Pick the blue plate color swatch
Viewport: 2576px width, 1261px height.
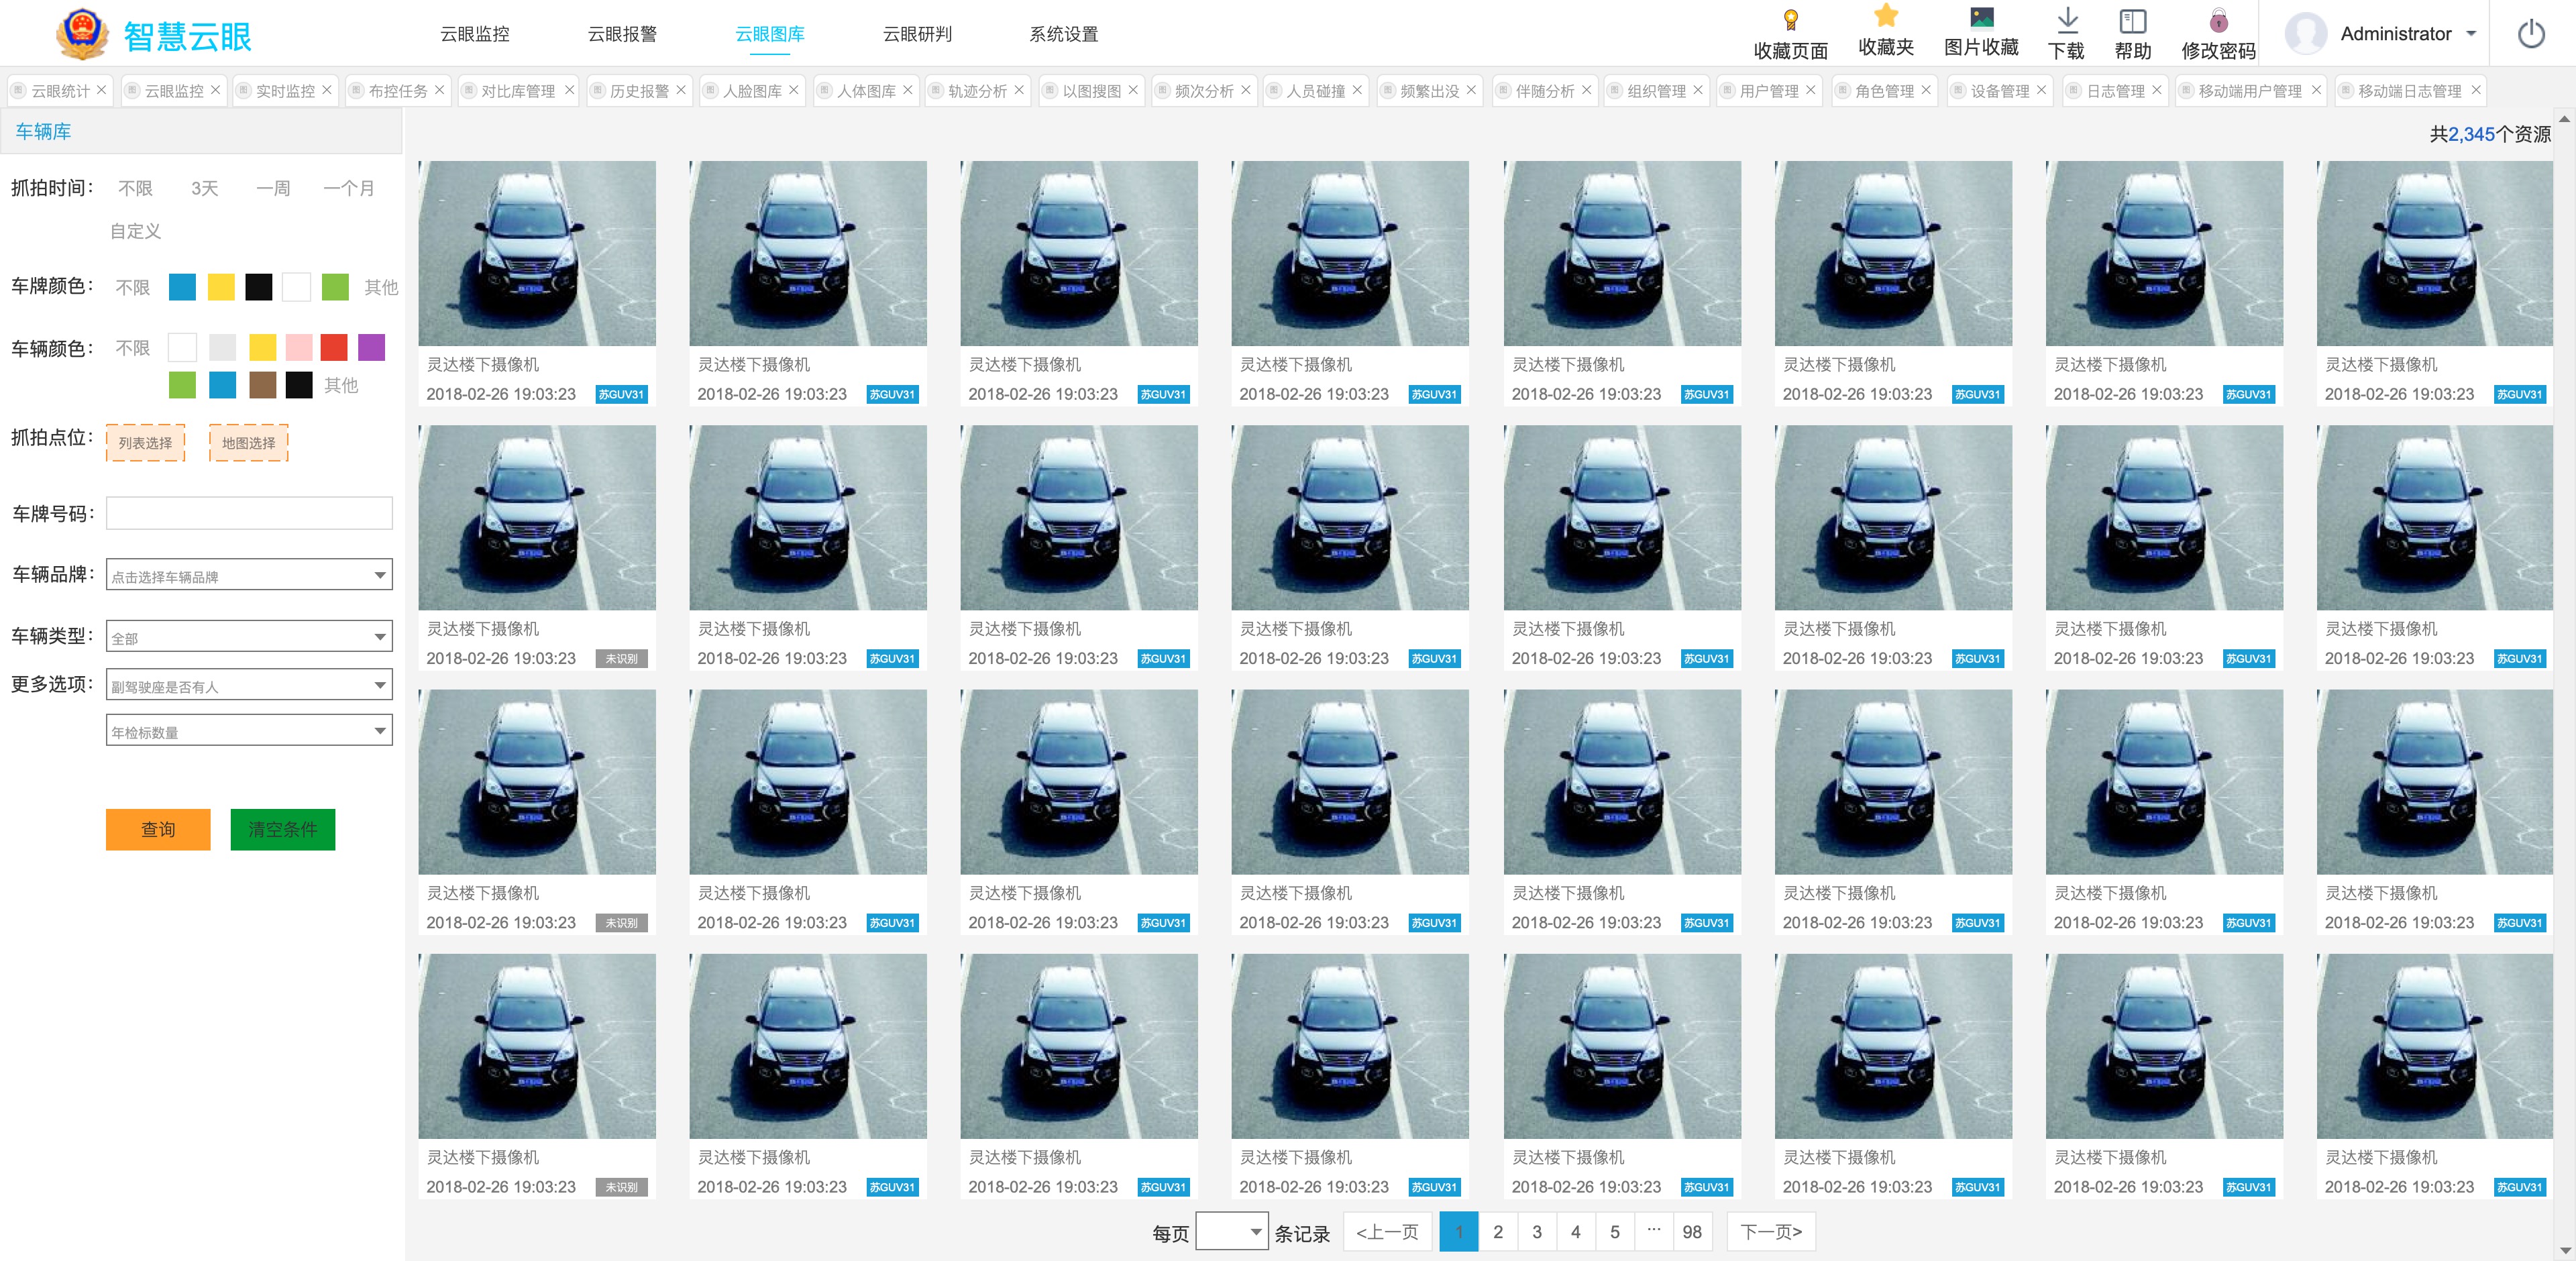[x=182, y=287]
